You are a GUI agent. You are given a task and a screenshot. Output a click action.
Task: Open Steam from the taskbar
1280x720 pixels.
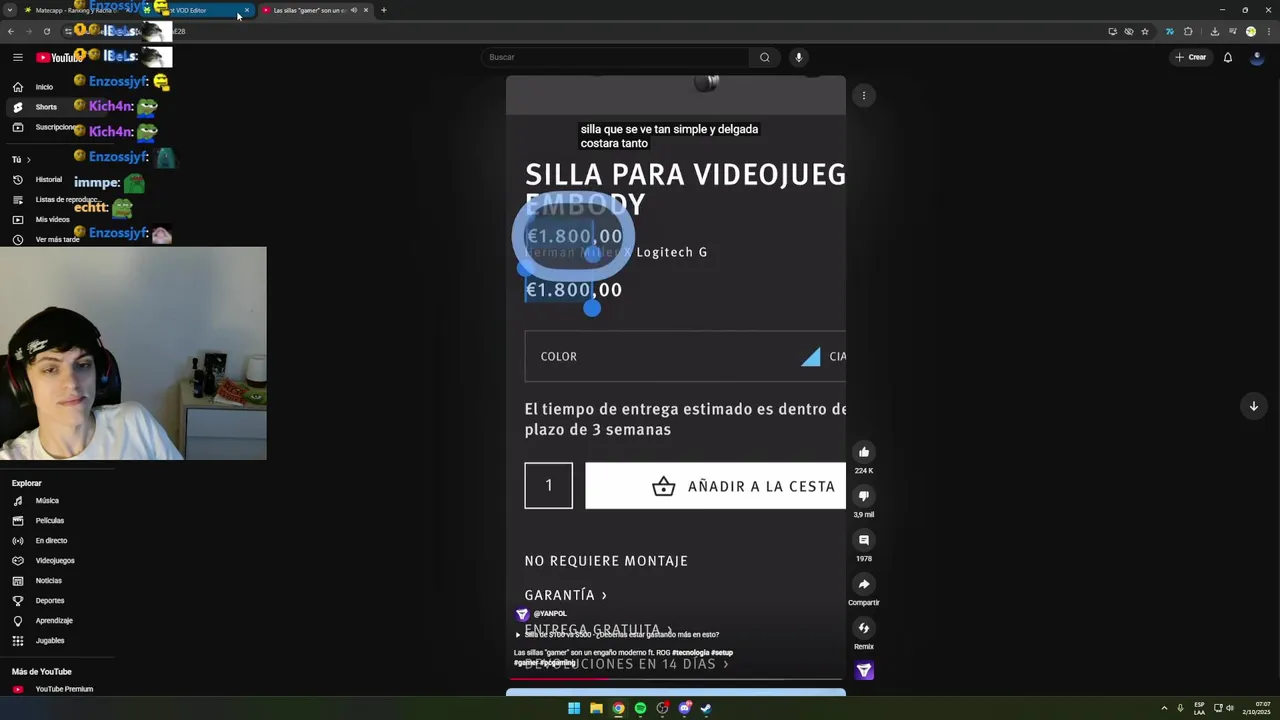click(x=706, y=708)
